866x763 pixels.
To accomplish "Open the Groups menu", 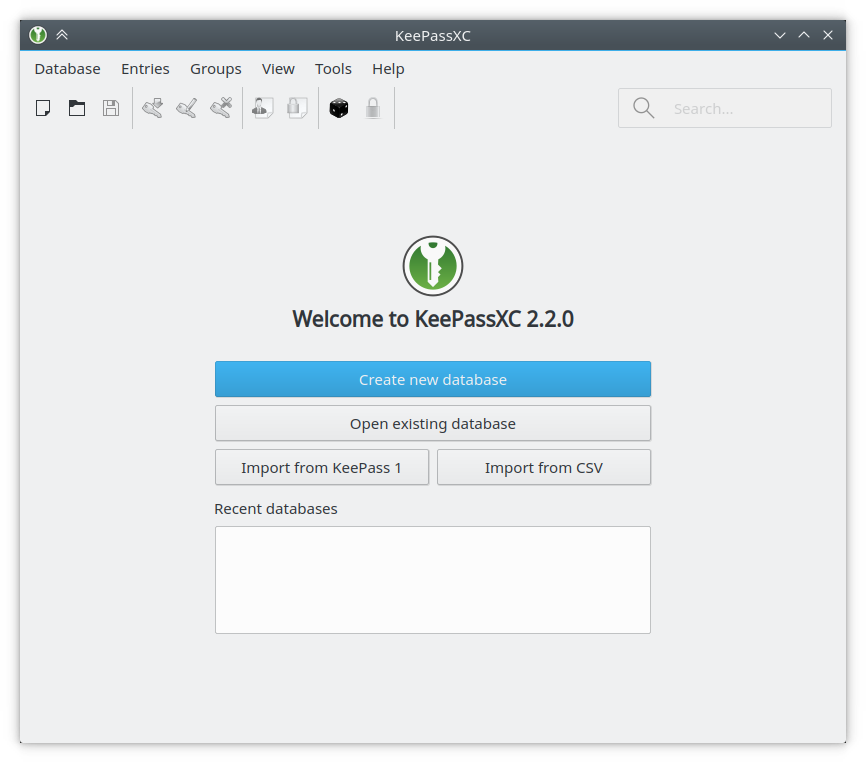I will (x=216, y=69).
